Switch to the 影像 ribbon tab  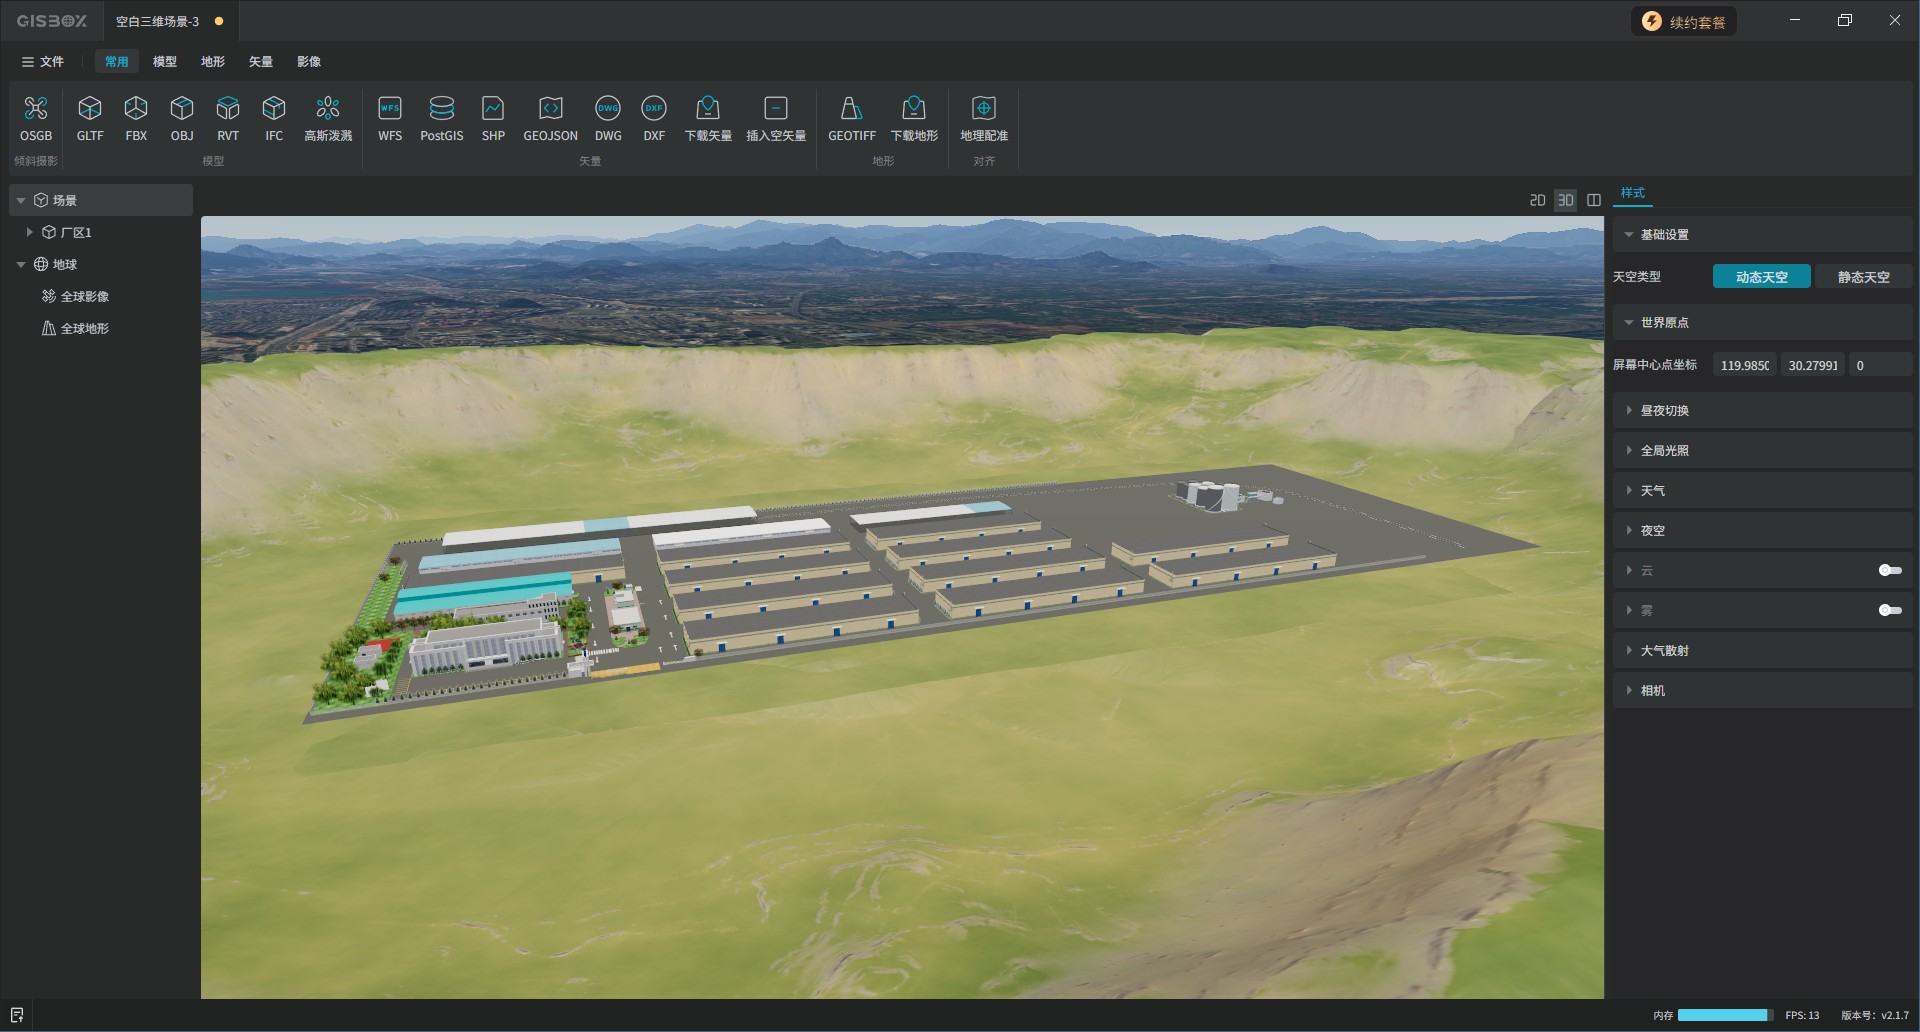(x=309, y=62)
